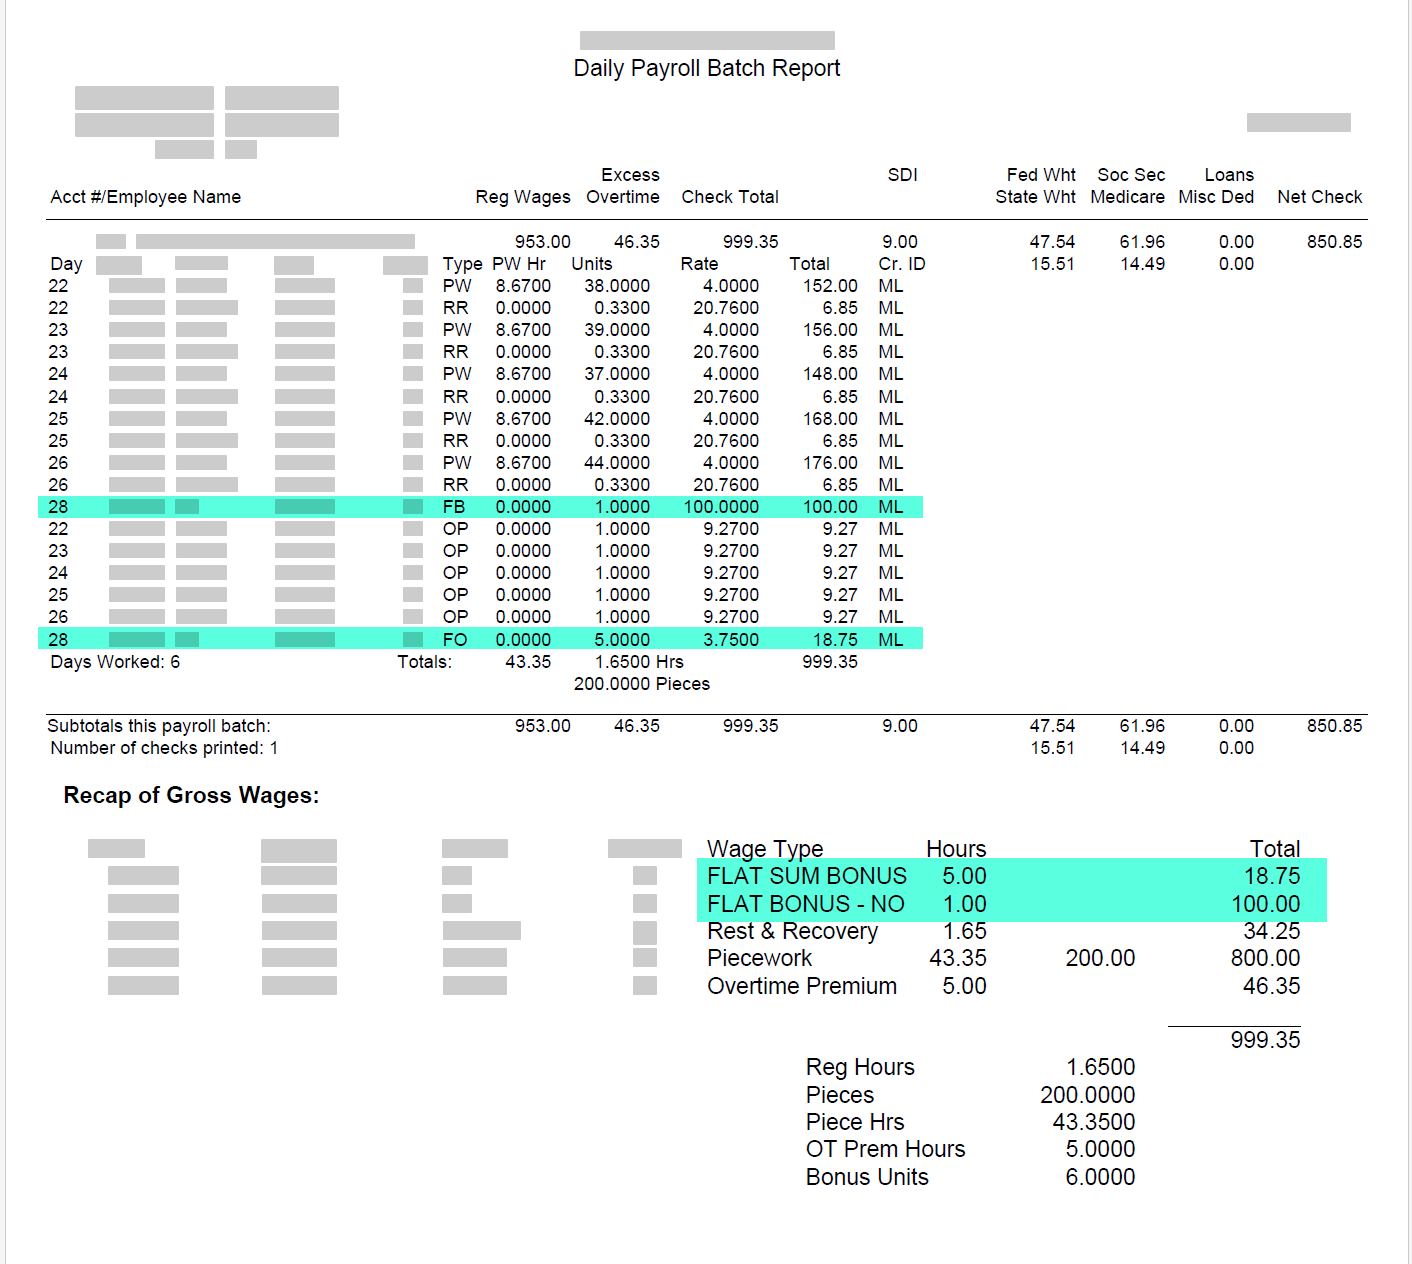Click the Rest & Recovery wage type
The width and height of the screenshot is (1412, 1264).
792,931
